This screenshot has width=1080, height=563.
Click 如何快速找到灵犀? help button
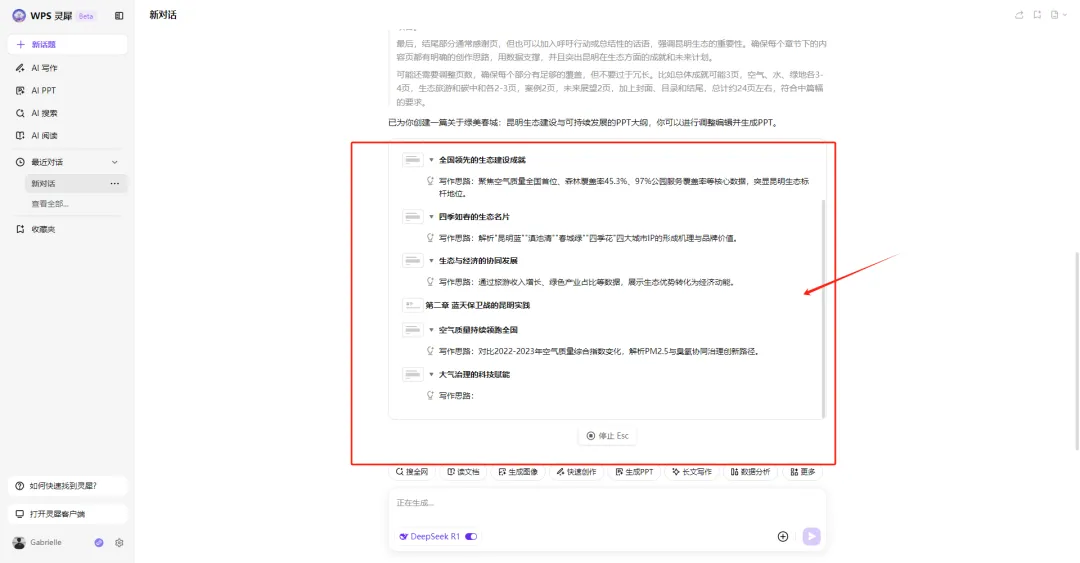tap(68, 486)
